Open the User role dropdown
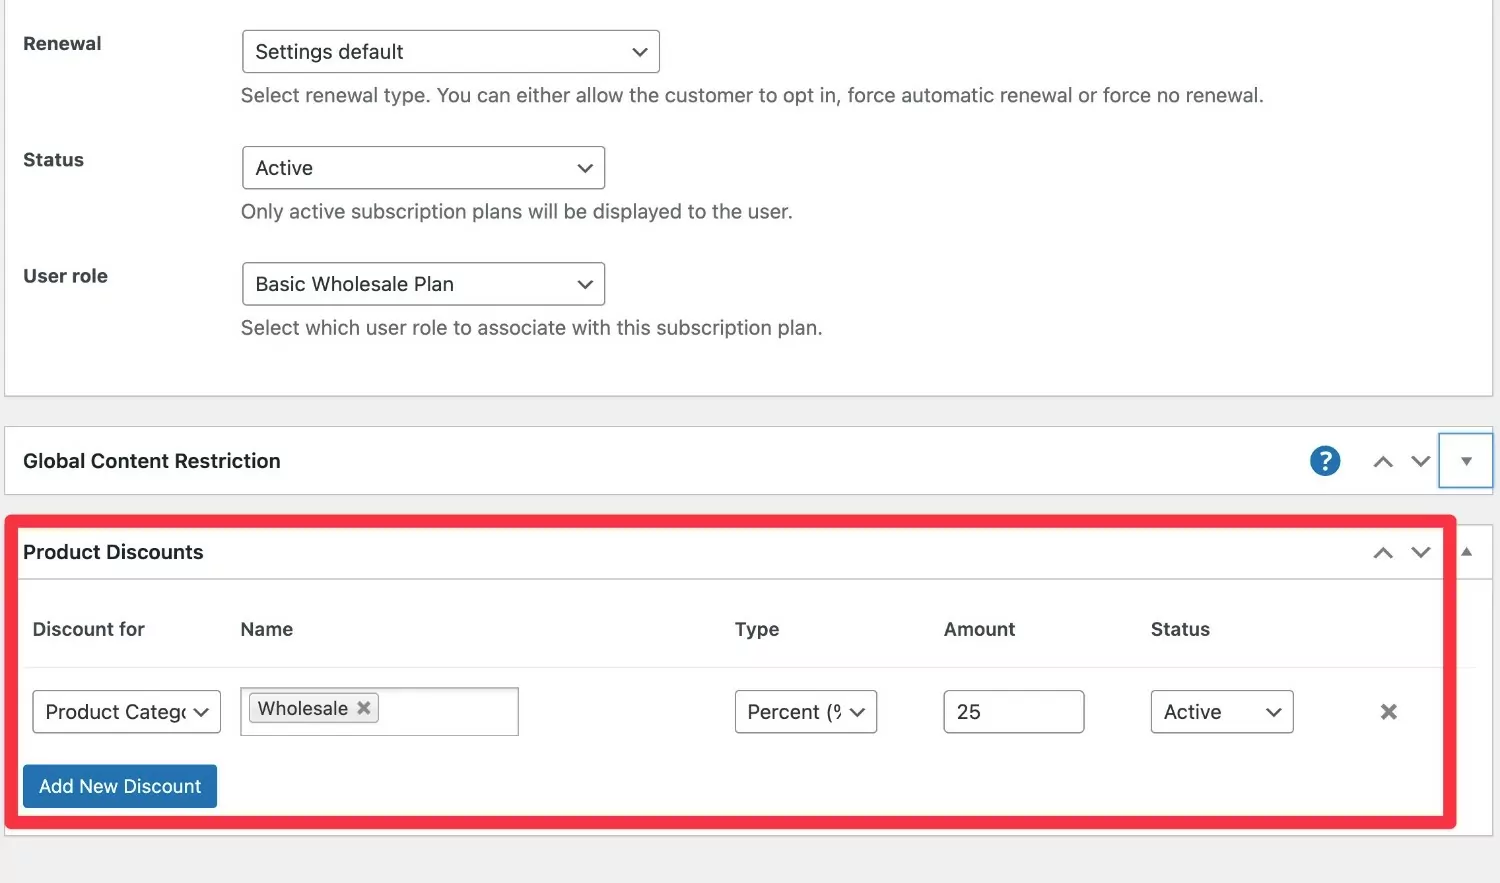This screenshot has height=883, width=1500. (x=424, y=284)
